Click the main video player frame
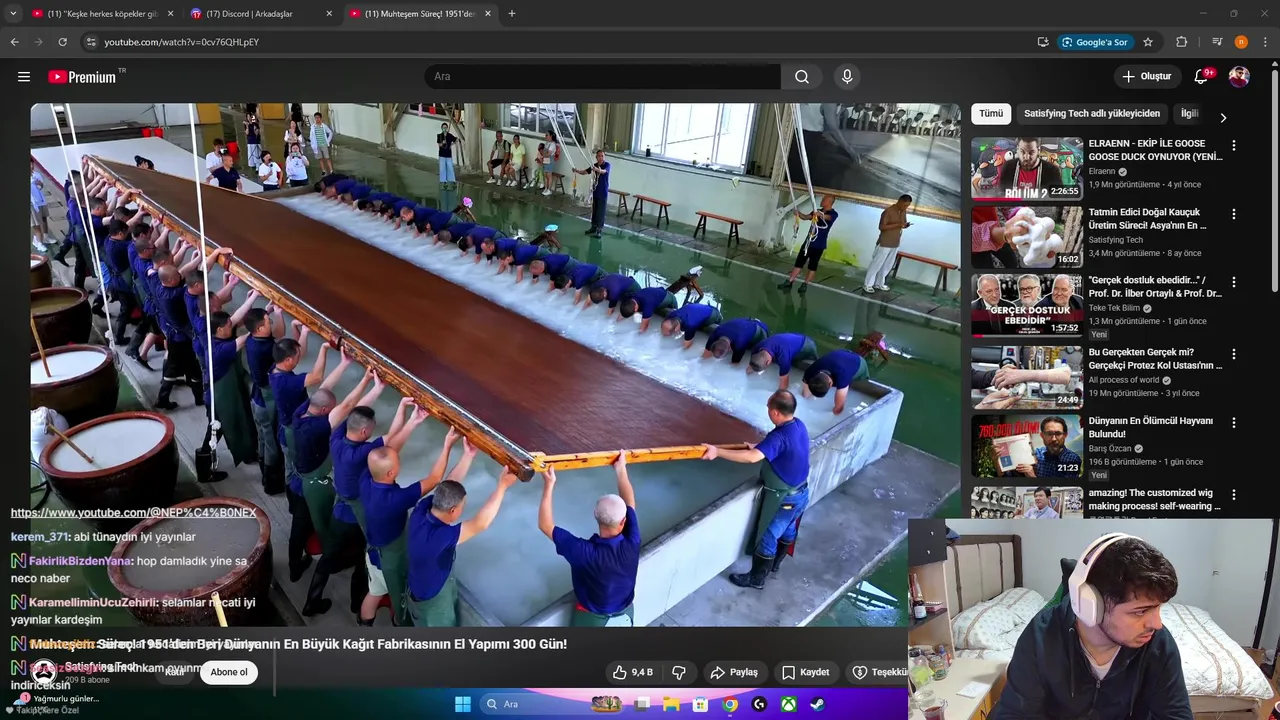 pos(495,365)
